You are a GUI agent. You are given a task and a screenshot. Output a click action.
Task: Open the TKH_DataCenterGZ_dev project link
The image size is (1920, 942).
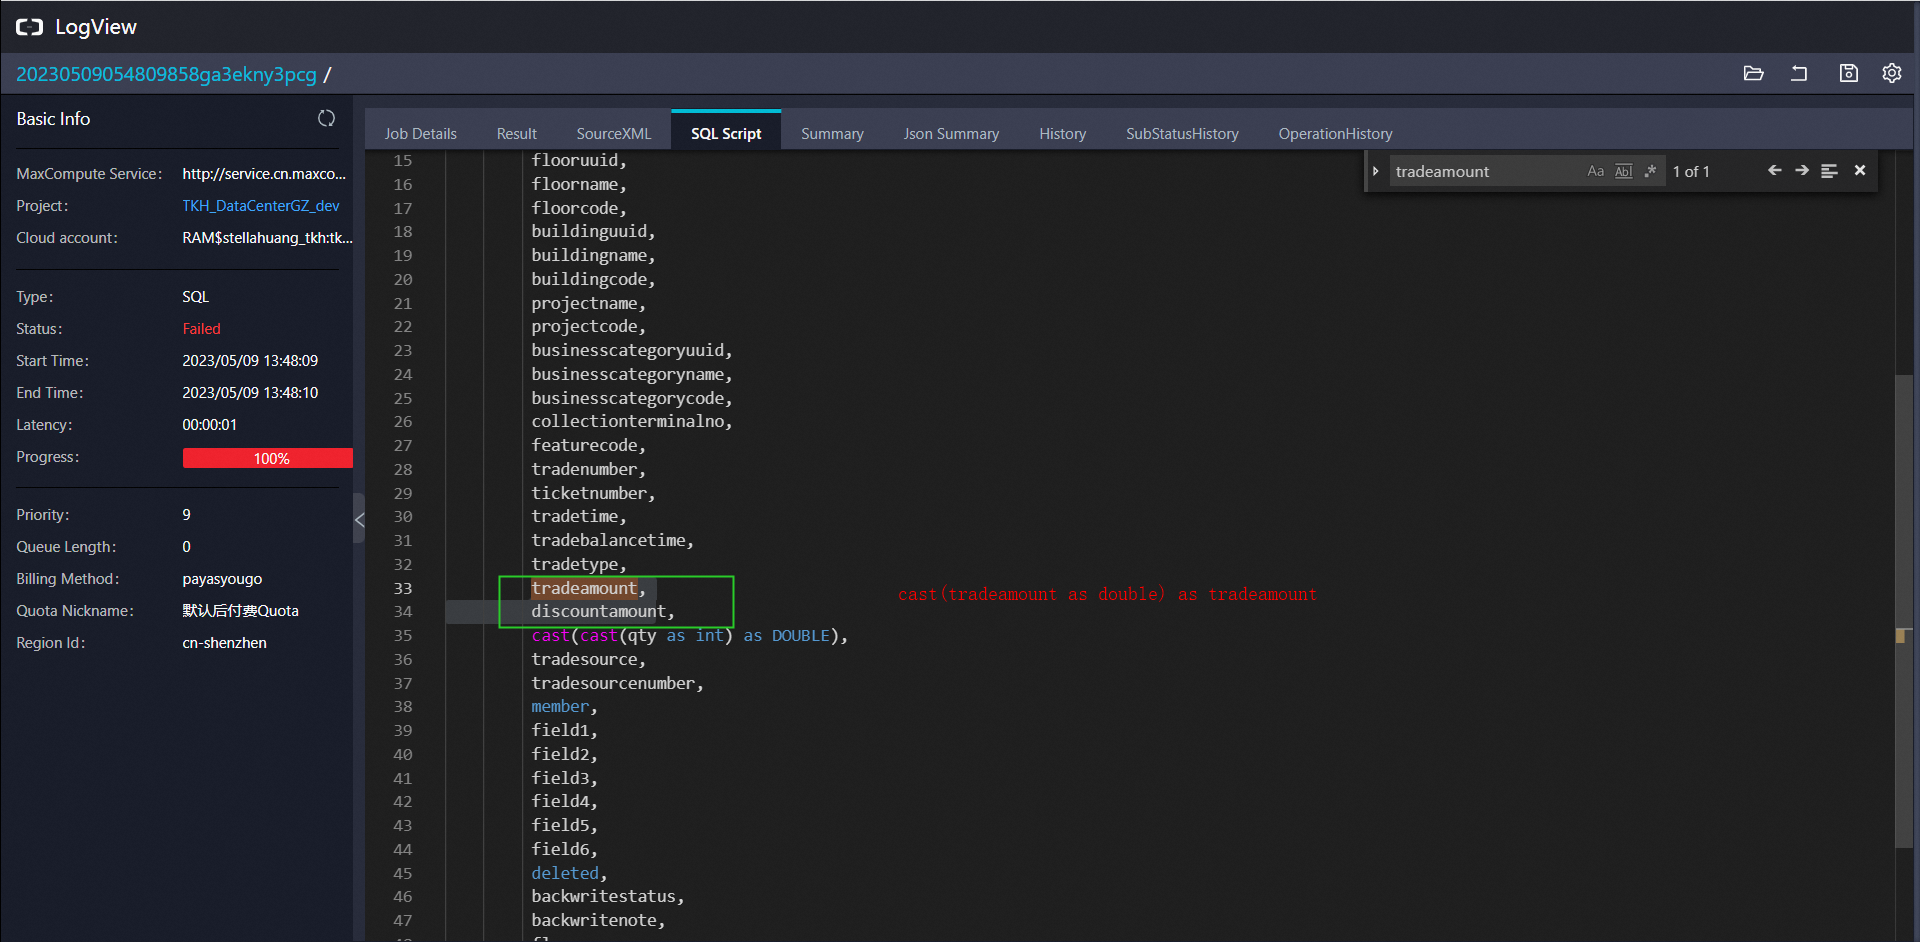(x=261, y=205)
